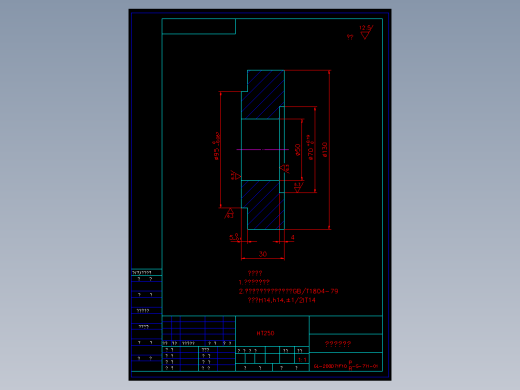Click the ø50 bore dimension label
This screenshot has width=520, height=390.
(298, 150)
